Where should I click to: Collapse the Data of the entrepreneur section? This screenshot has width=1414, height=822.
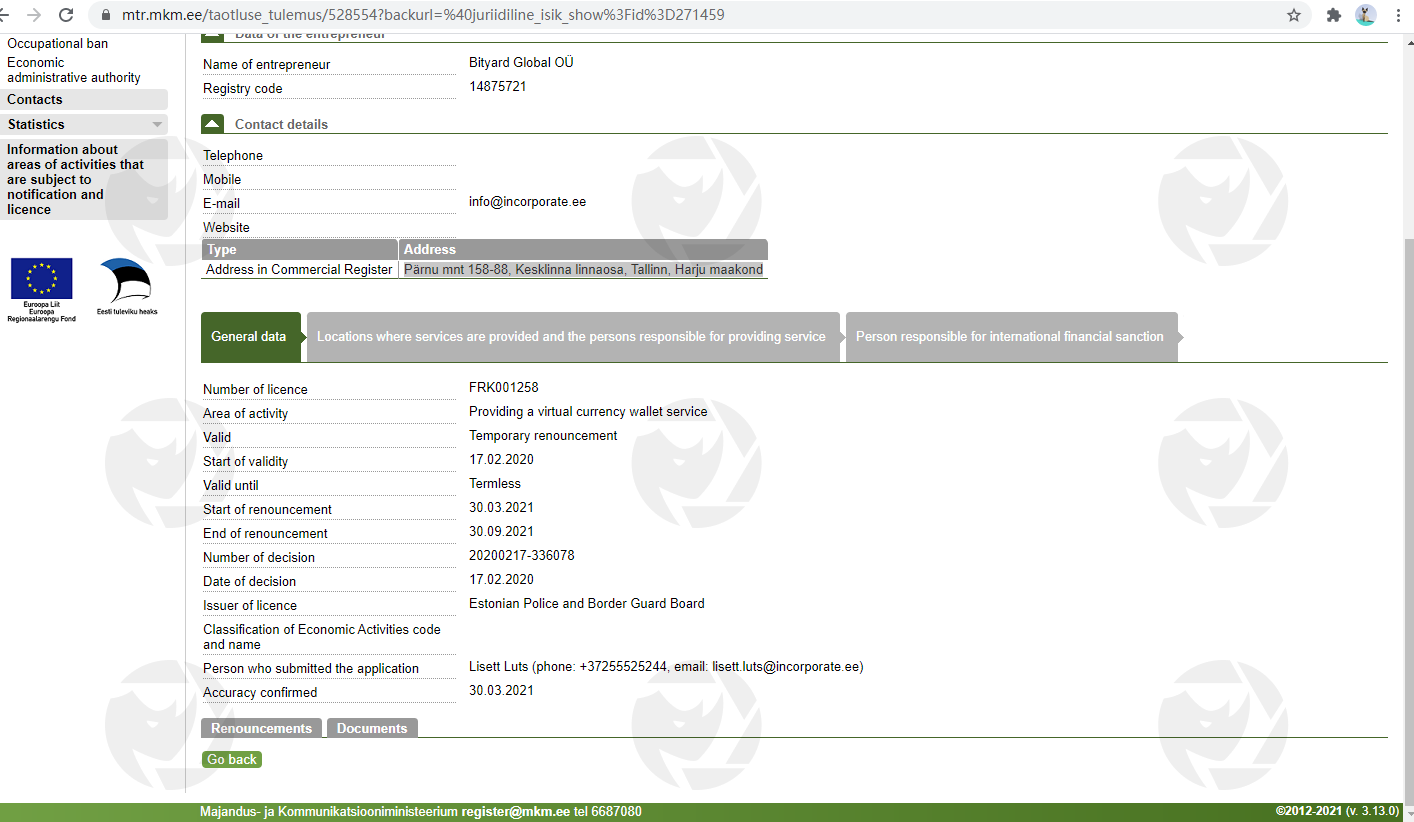pyautogui.click(x=212, y=35)
